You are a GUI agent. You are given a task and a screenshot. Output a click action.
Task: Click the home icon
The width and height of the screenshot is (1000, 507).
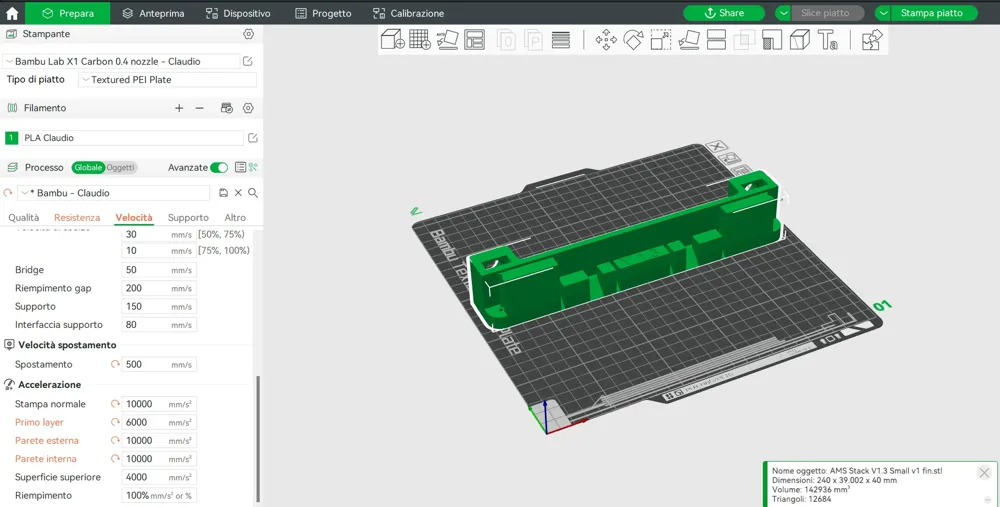click(x=12, y=14)
